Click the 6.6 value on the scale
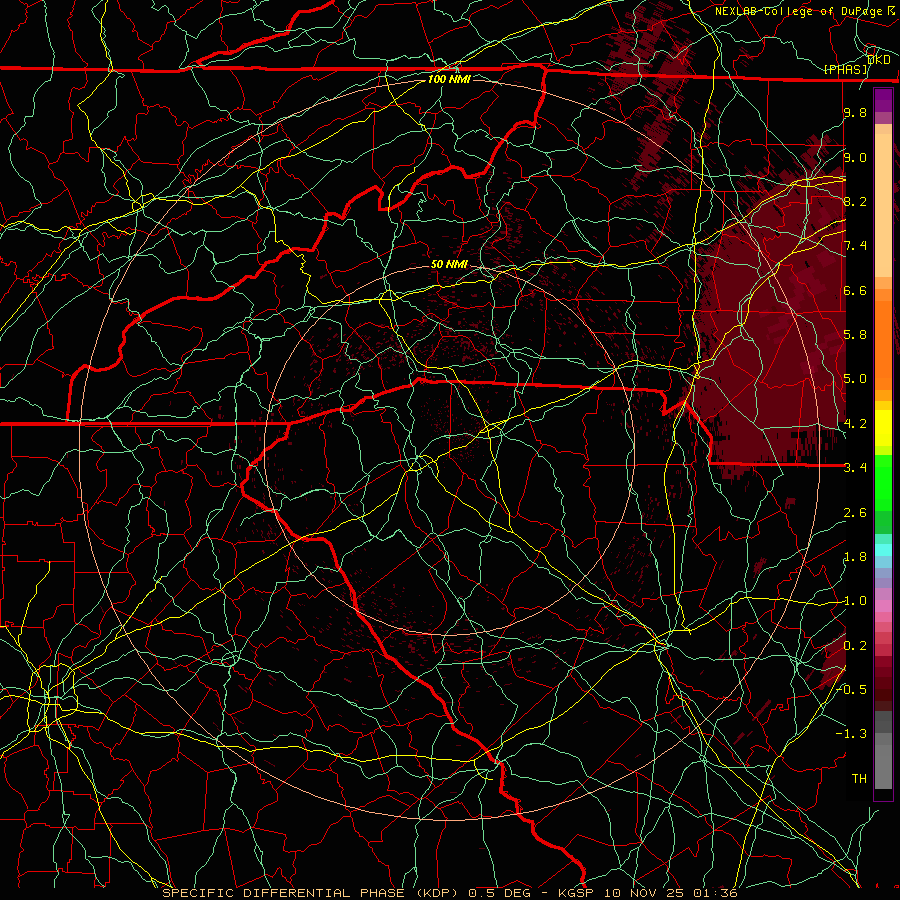900x900 pixels. point(855,290)
